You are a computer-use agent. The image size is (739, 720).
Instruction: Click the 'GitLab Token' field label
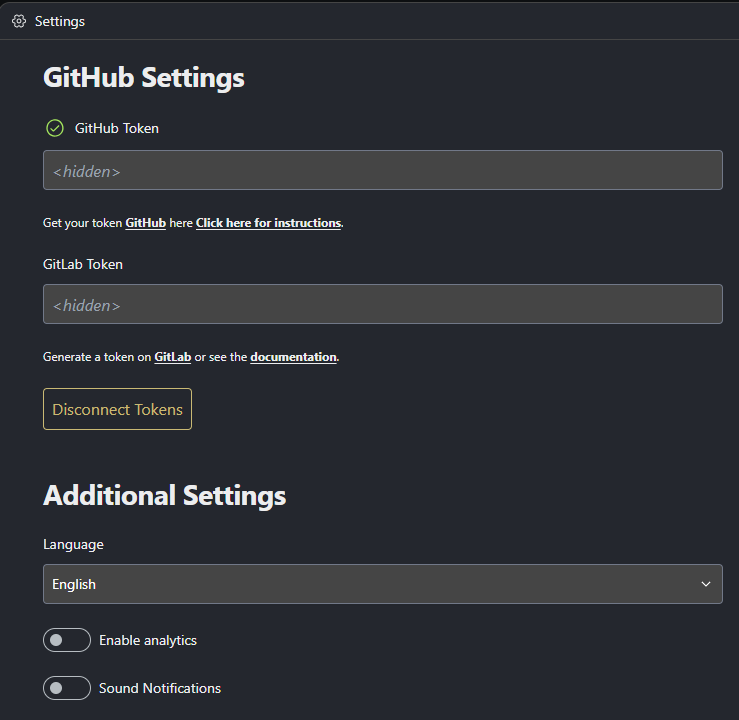point(83,265)
